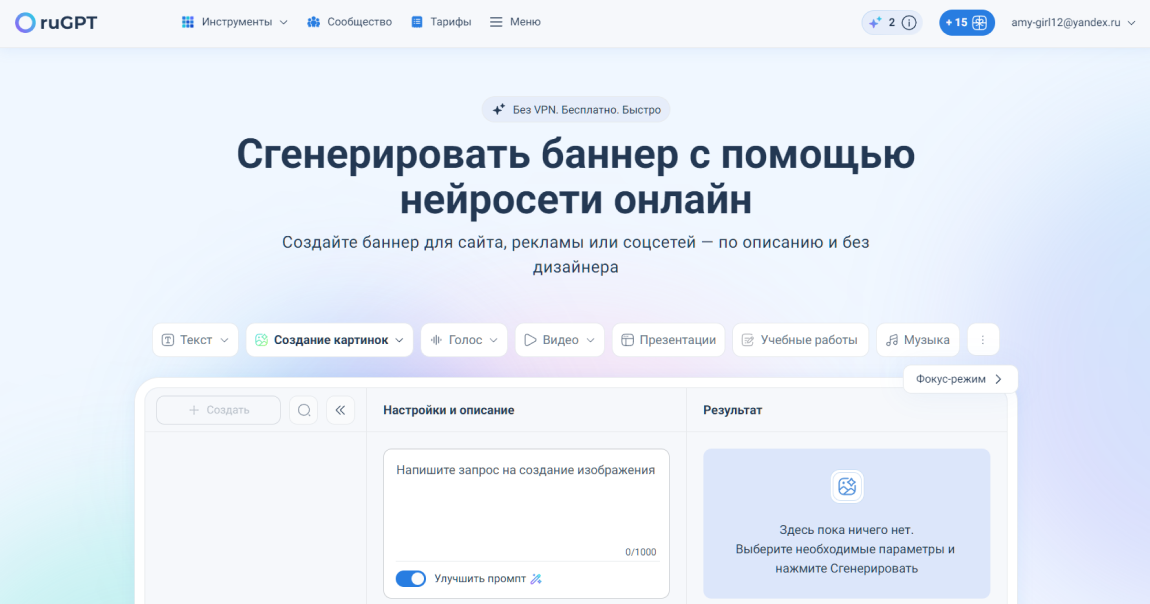This screenshot has width=1150, height=604.
Task: Click the Создать button
Action: [x=219, y=410]
